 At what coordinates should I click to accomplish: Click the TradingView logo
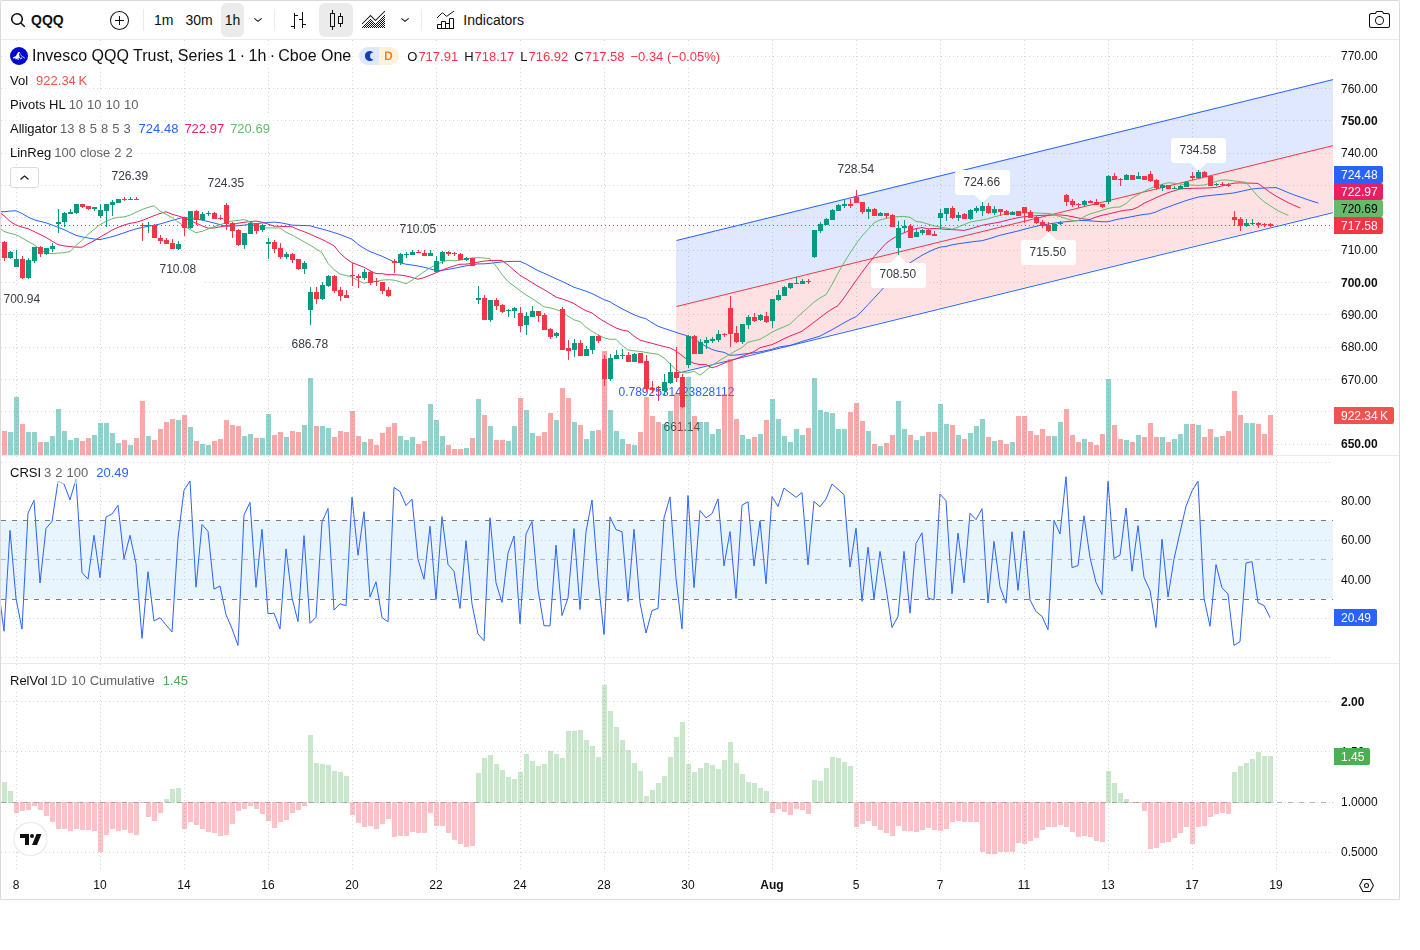click(x=31, y=839)
